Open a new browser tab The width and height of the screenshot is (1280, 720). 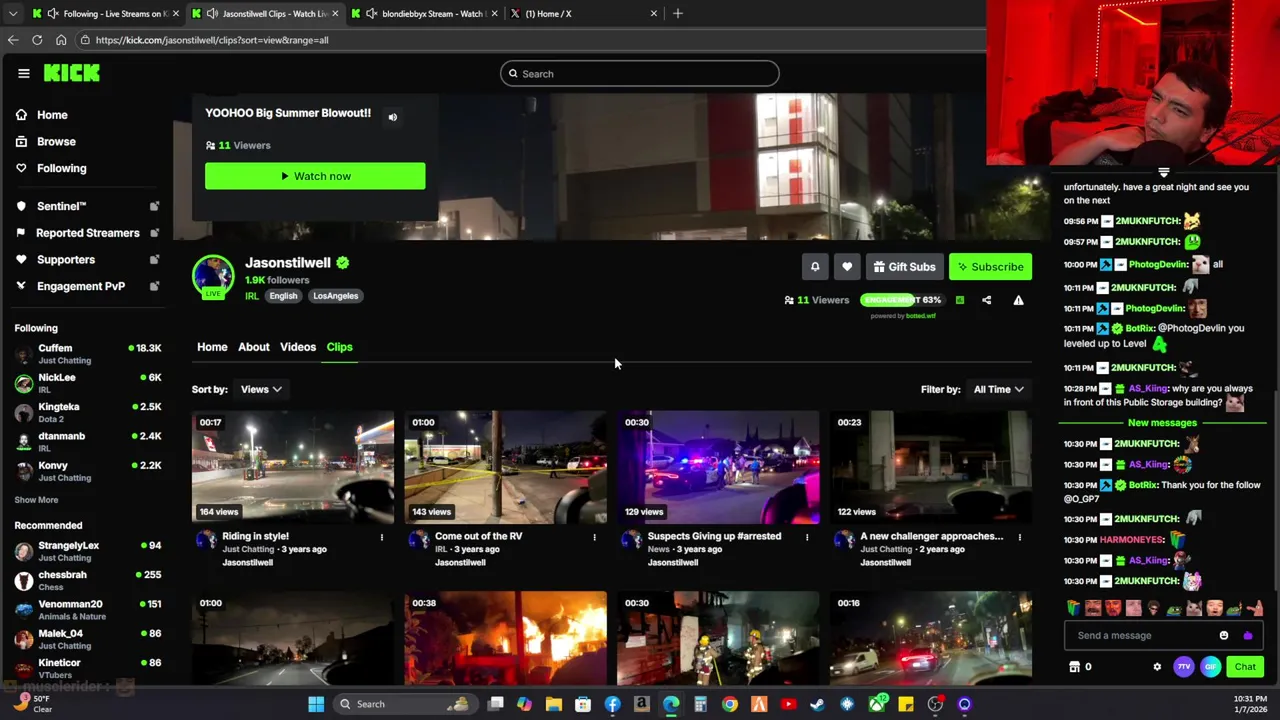coord(677,13)
